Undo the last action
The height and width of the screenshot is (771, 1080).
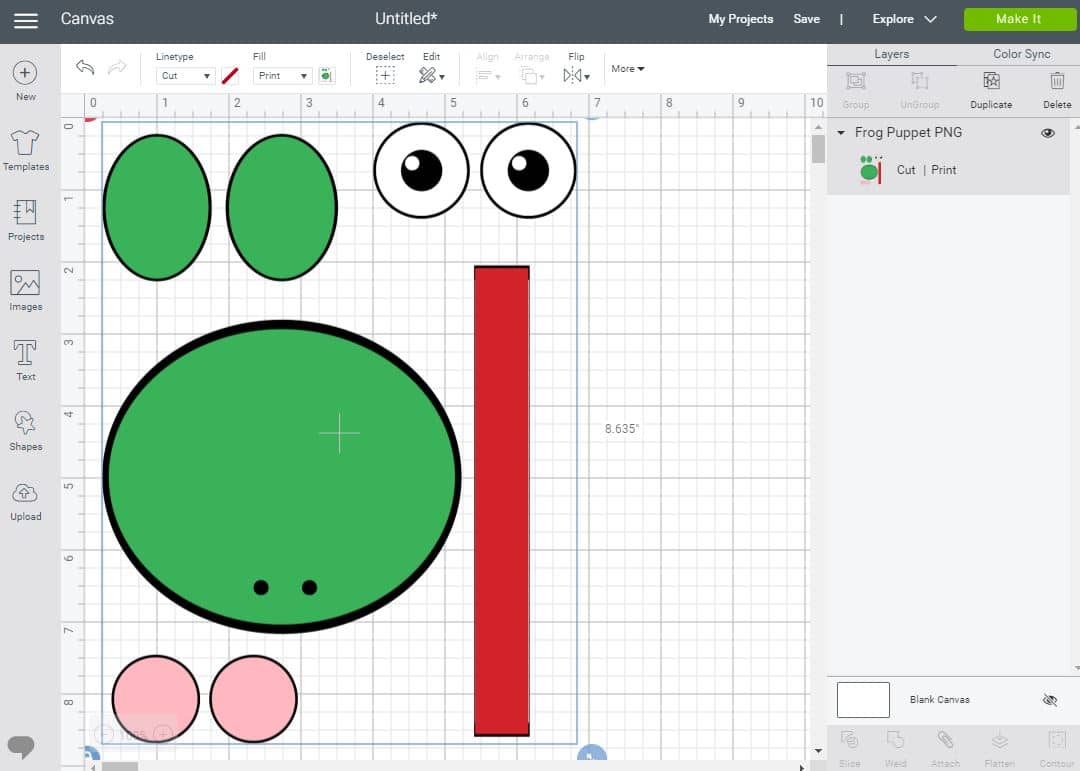coord(85,68)
